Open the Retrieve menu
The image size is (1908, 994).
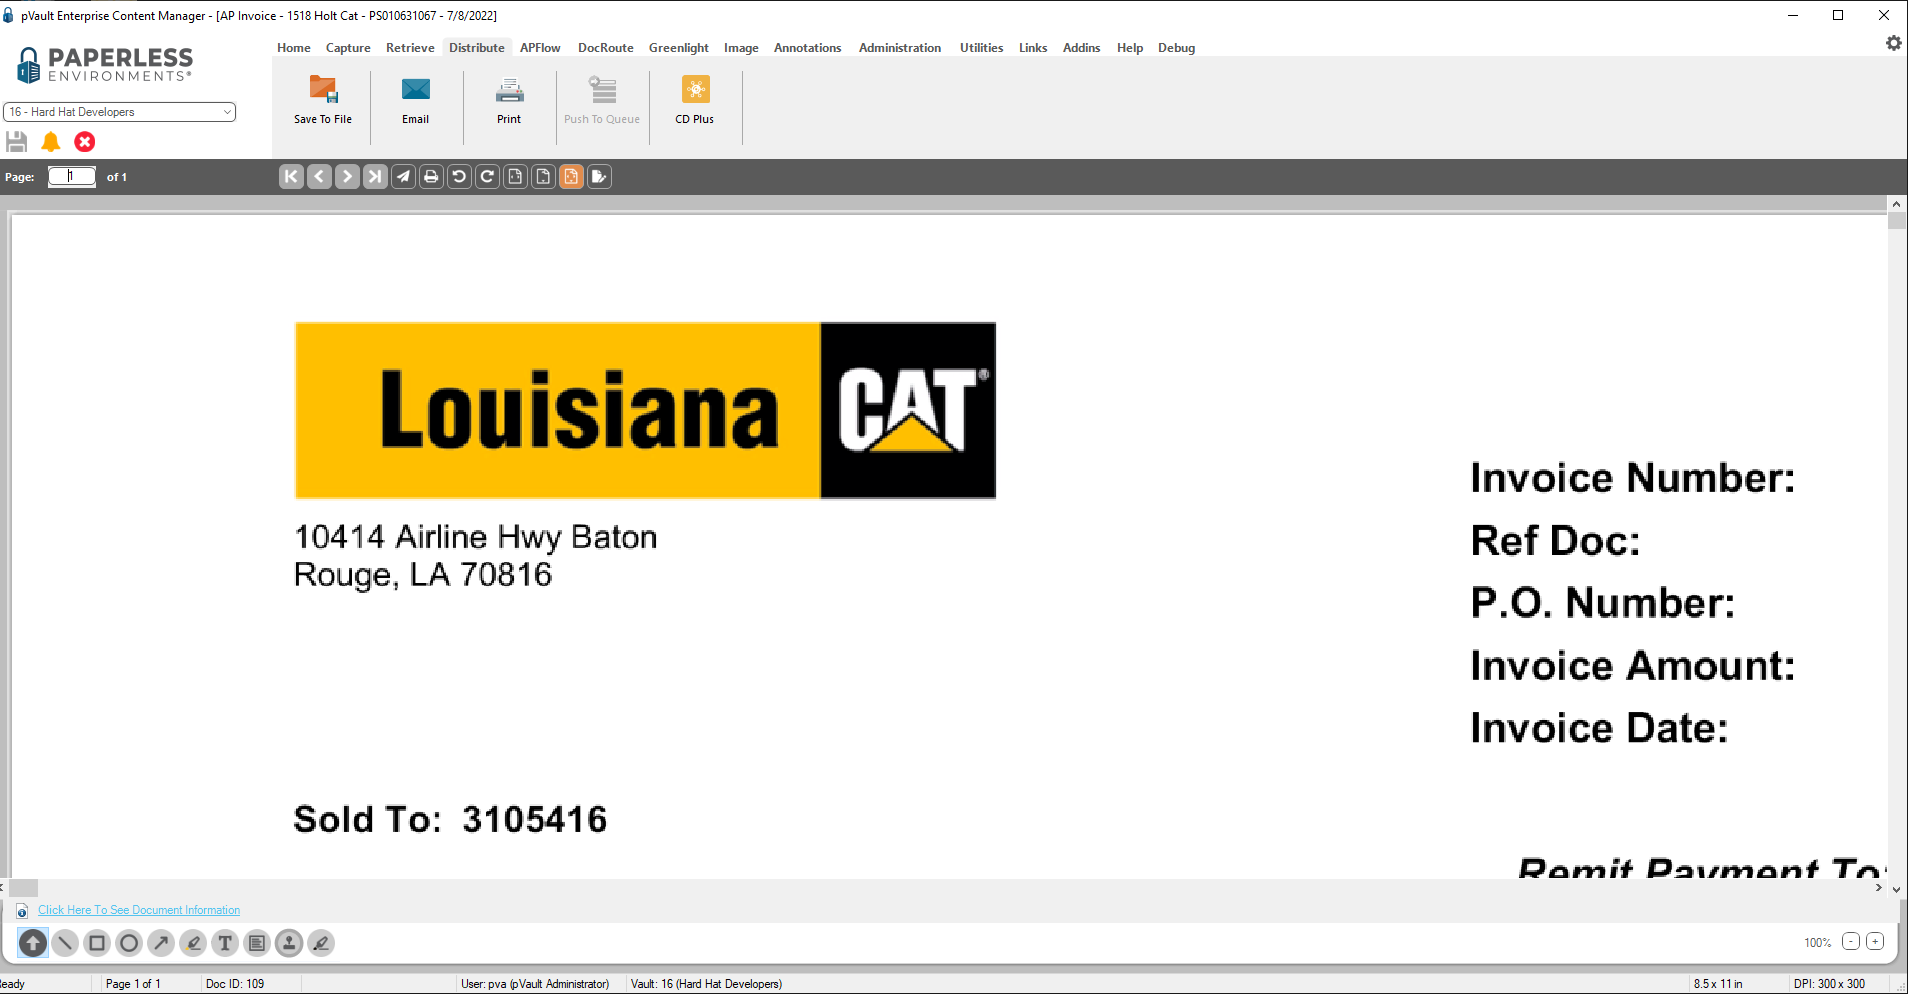[410, 48]
